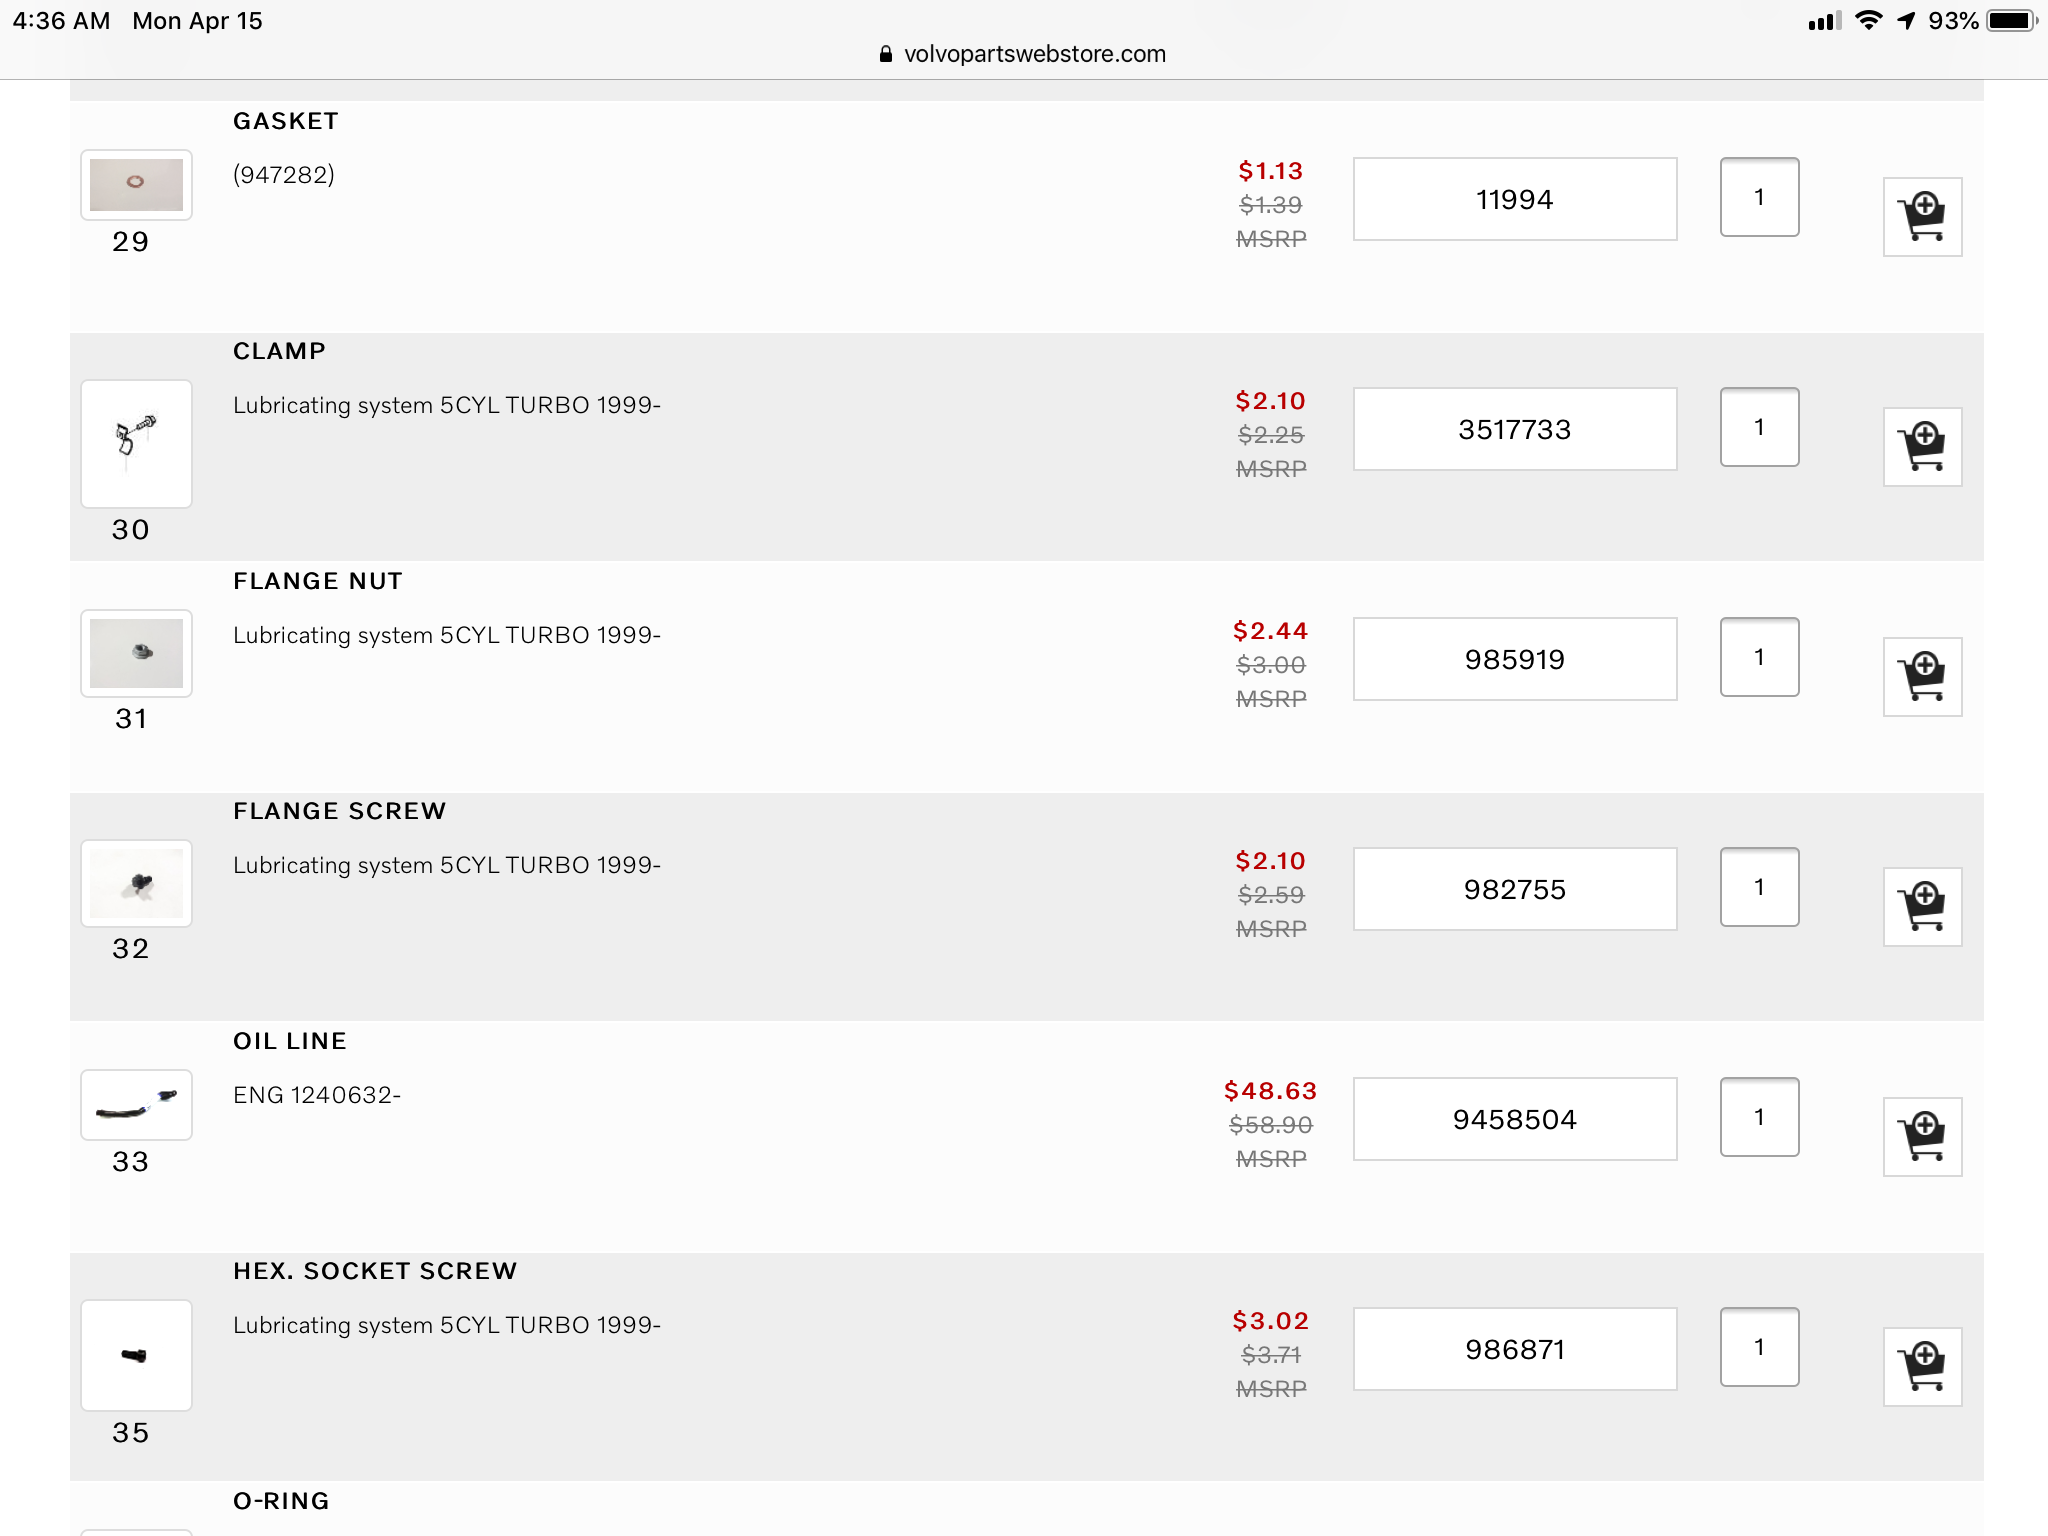Add hex socket screw 986871 to cart

1922,1367
